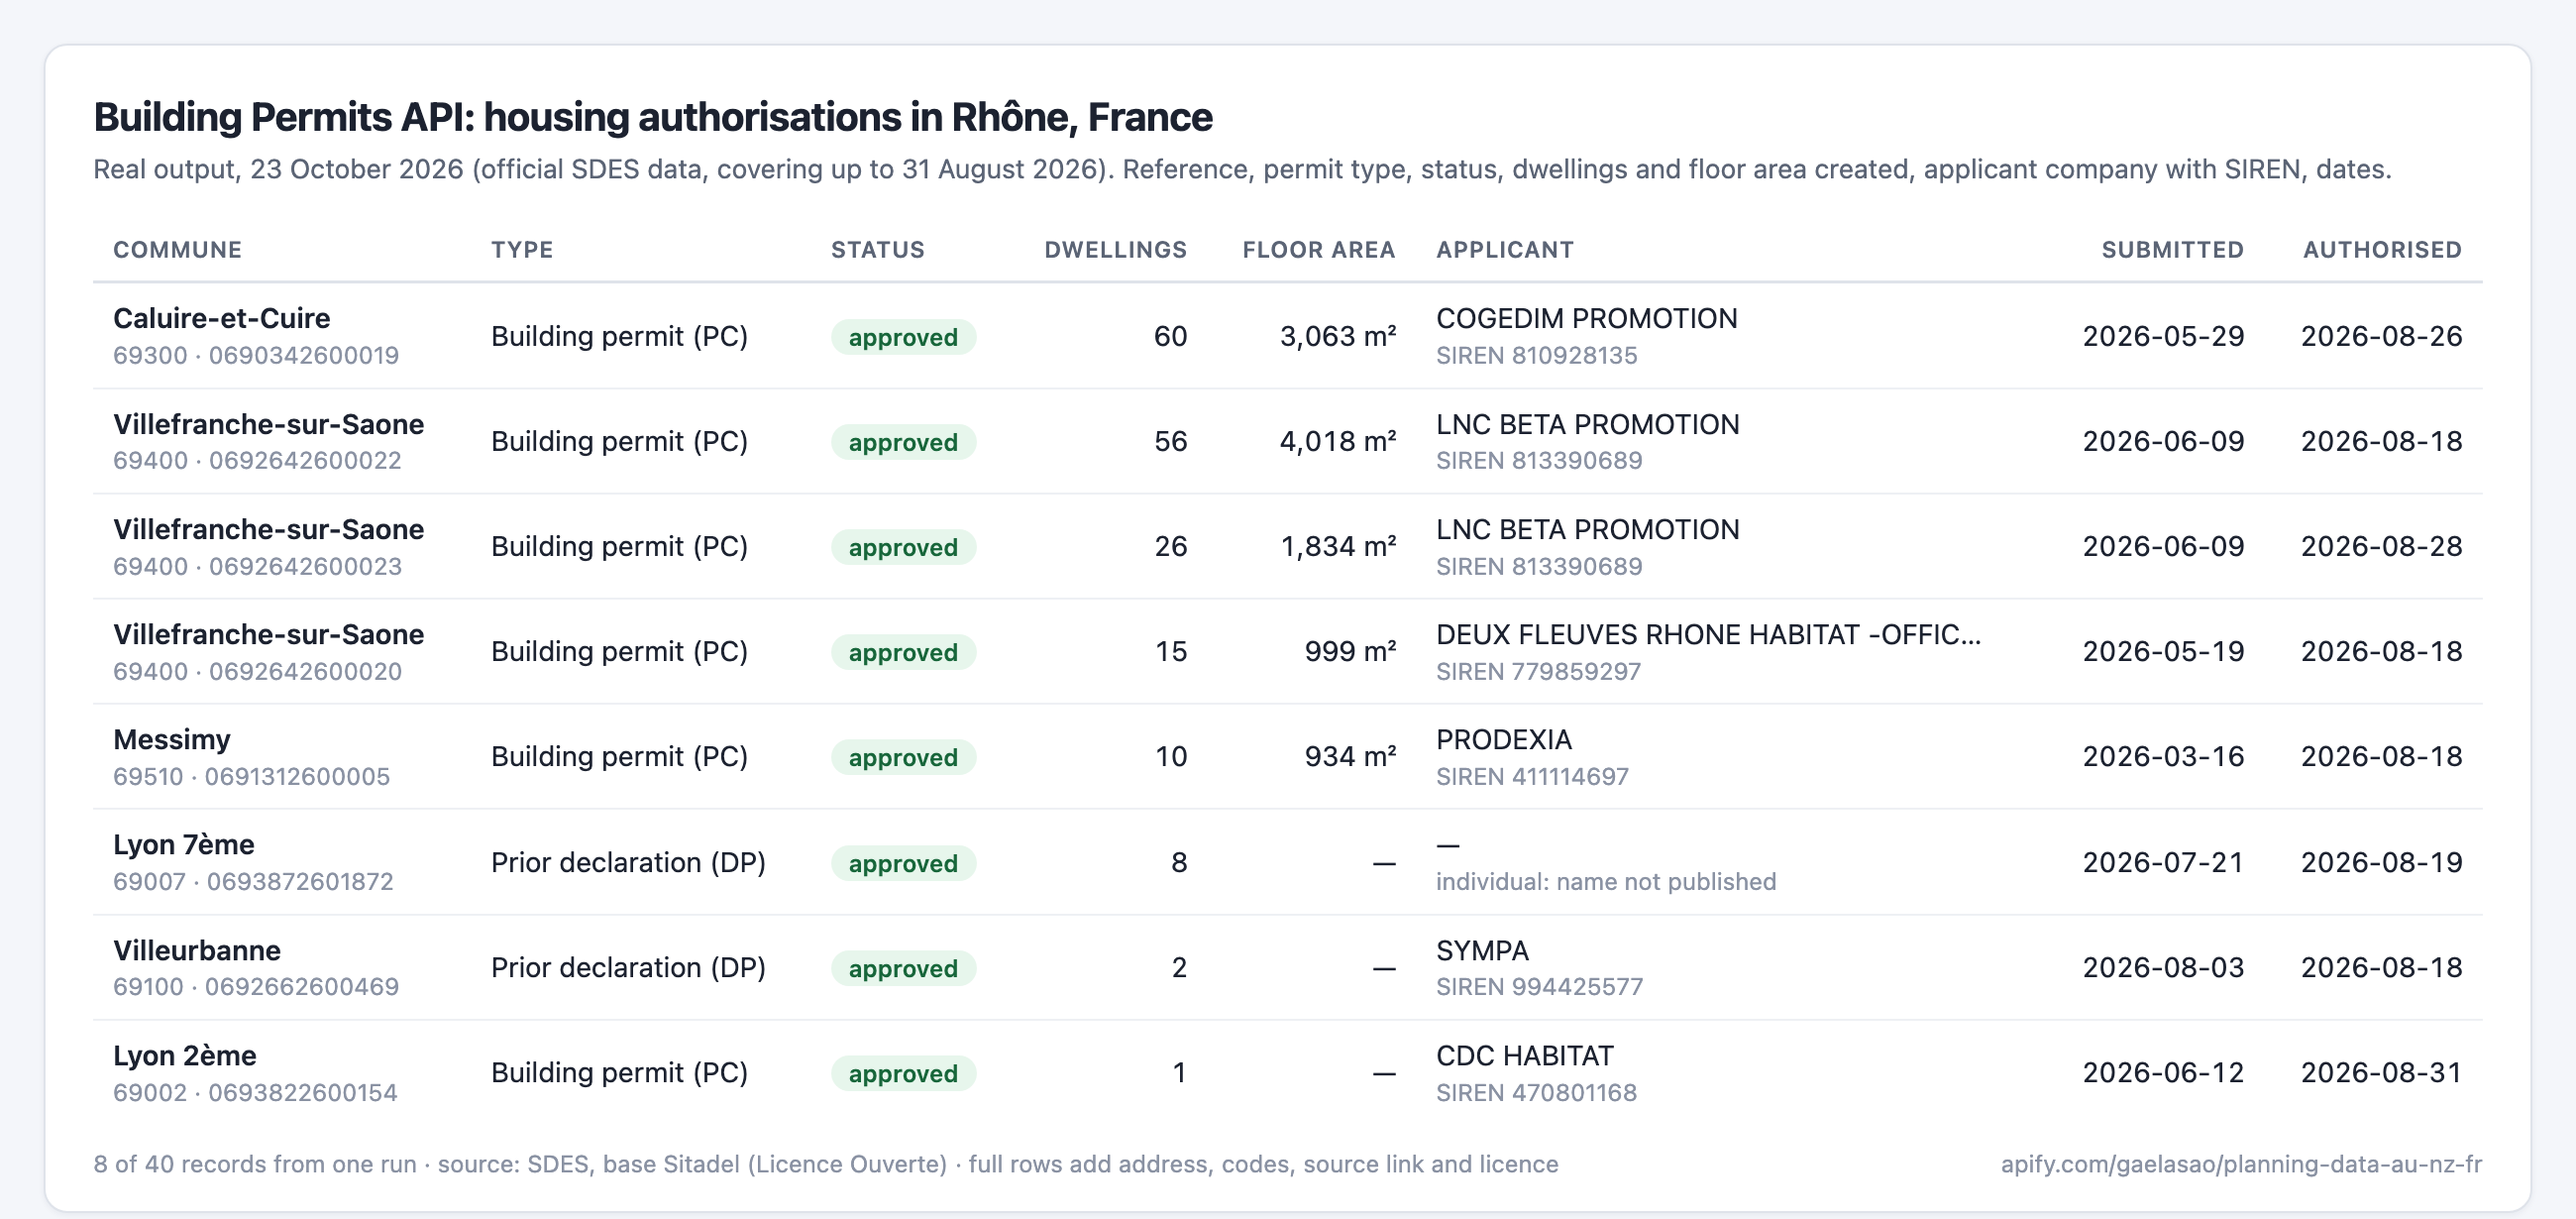Select the Lyon 2ème commune name
The image size is (2576, 1219).
185,1056
